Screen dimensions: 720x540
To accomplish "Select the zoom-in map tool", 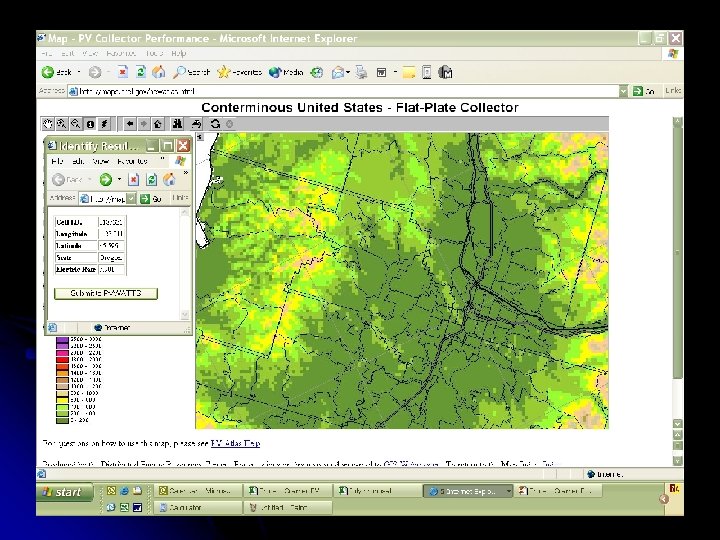I will coord(61,124).
